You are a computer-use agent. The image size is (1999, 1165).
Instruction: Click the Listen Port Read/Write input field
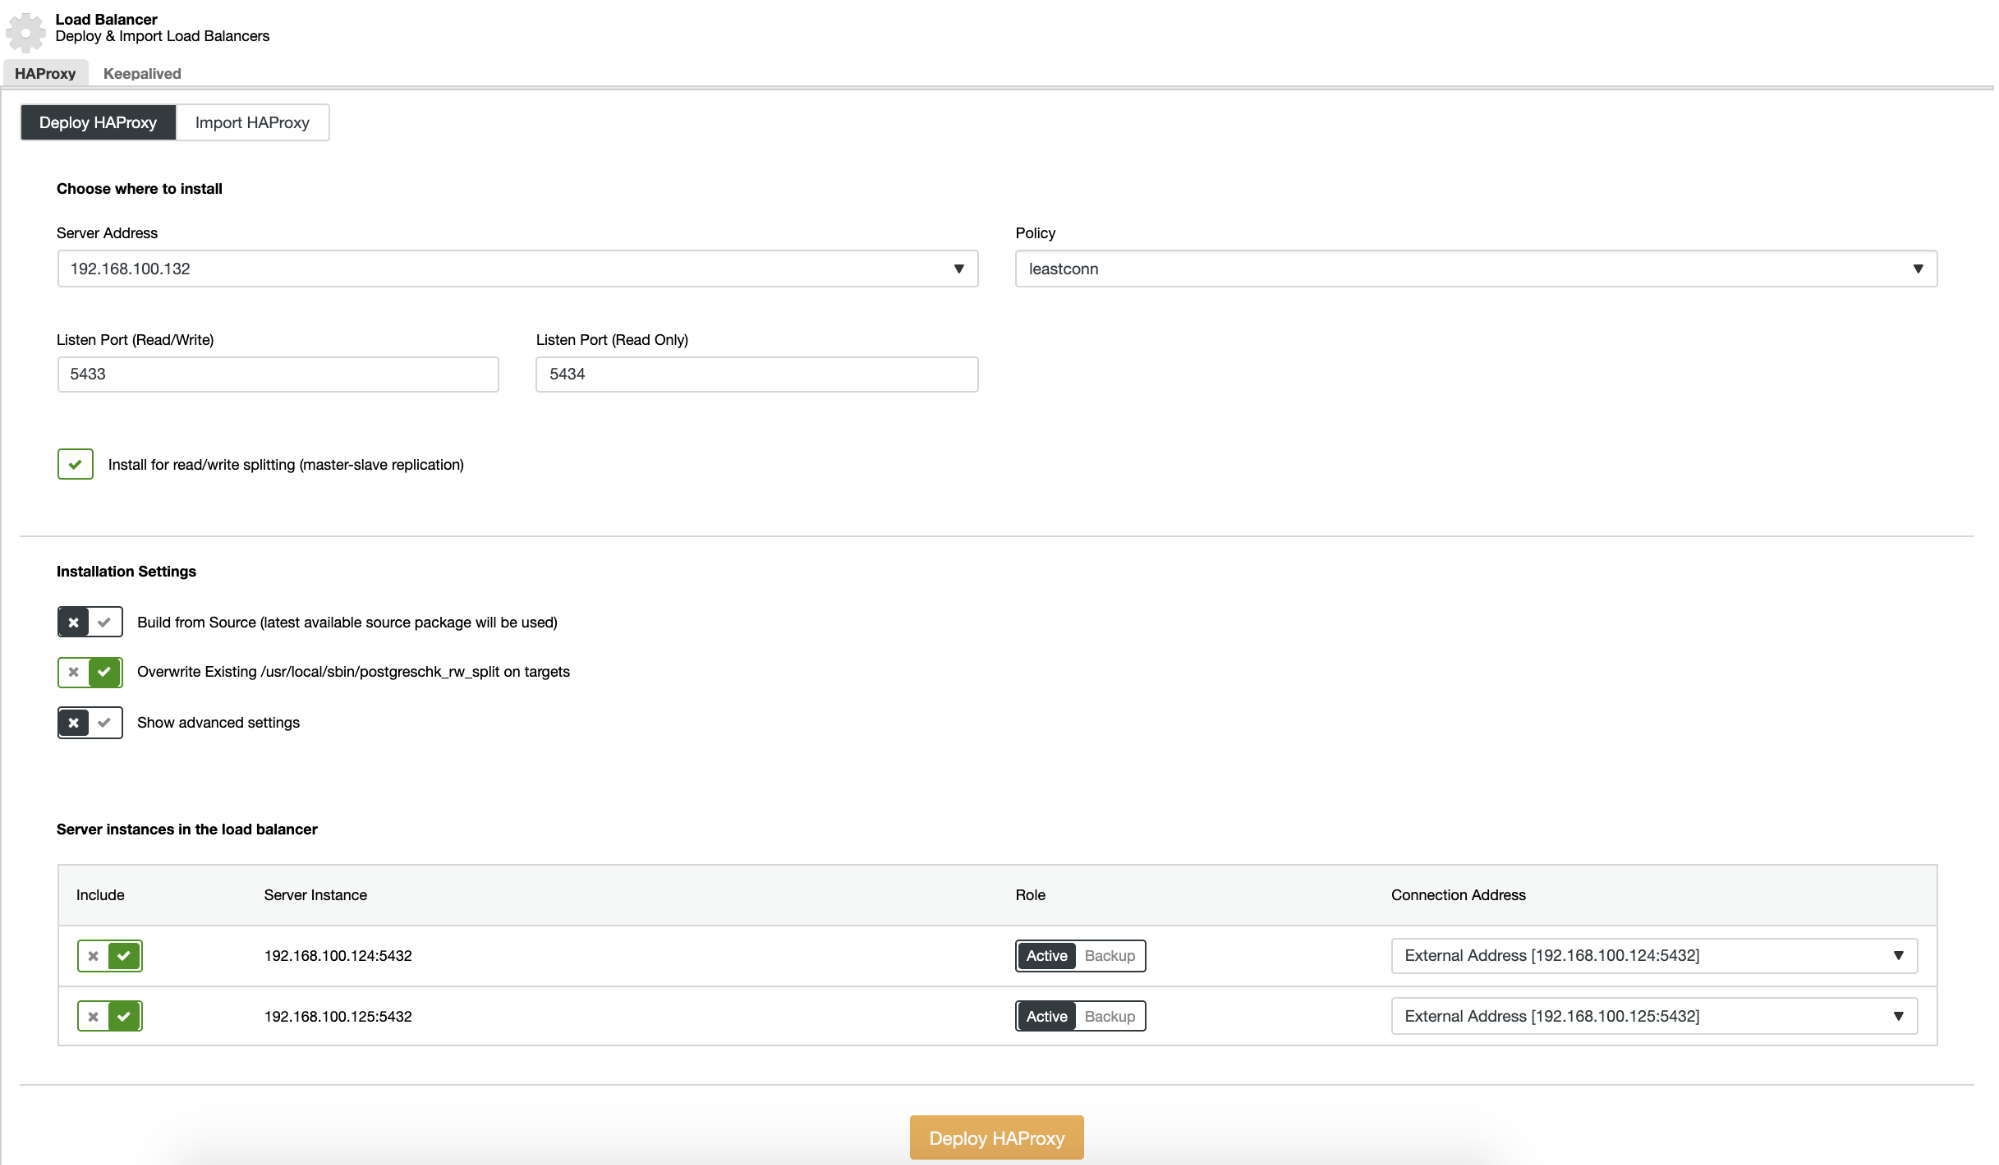(x=277, y=374)
